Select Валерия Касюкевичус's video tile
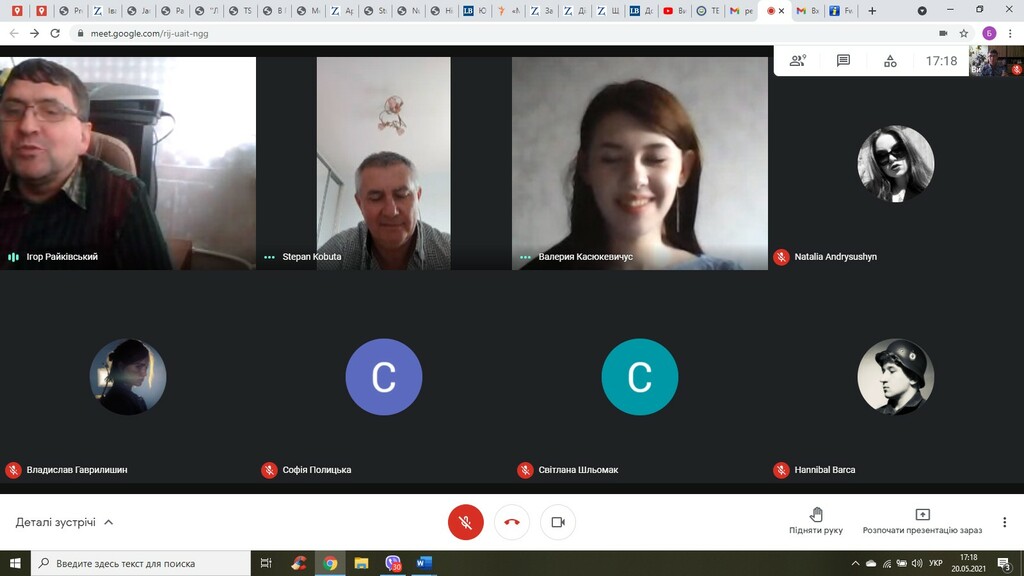This screenshot has width=1024, height=576. pos(639,163)
